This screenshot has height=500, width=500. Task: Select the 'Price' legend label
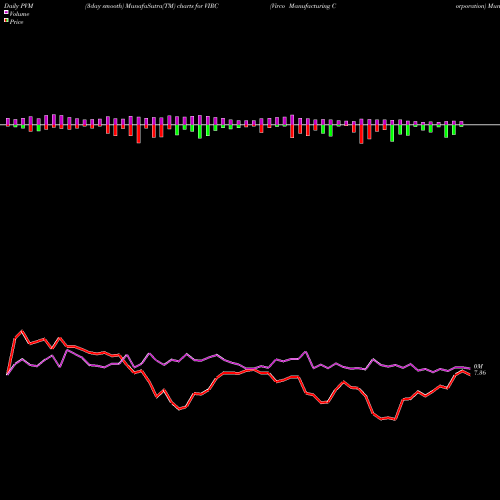point(16,22)
